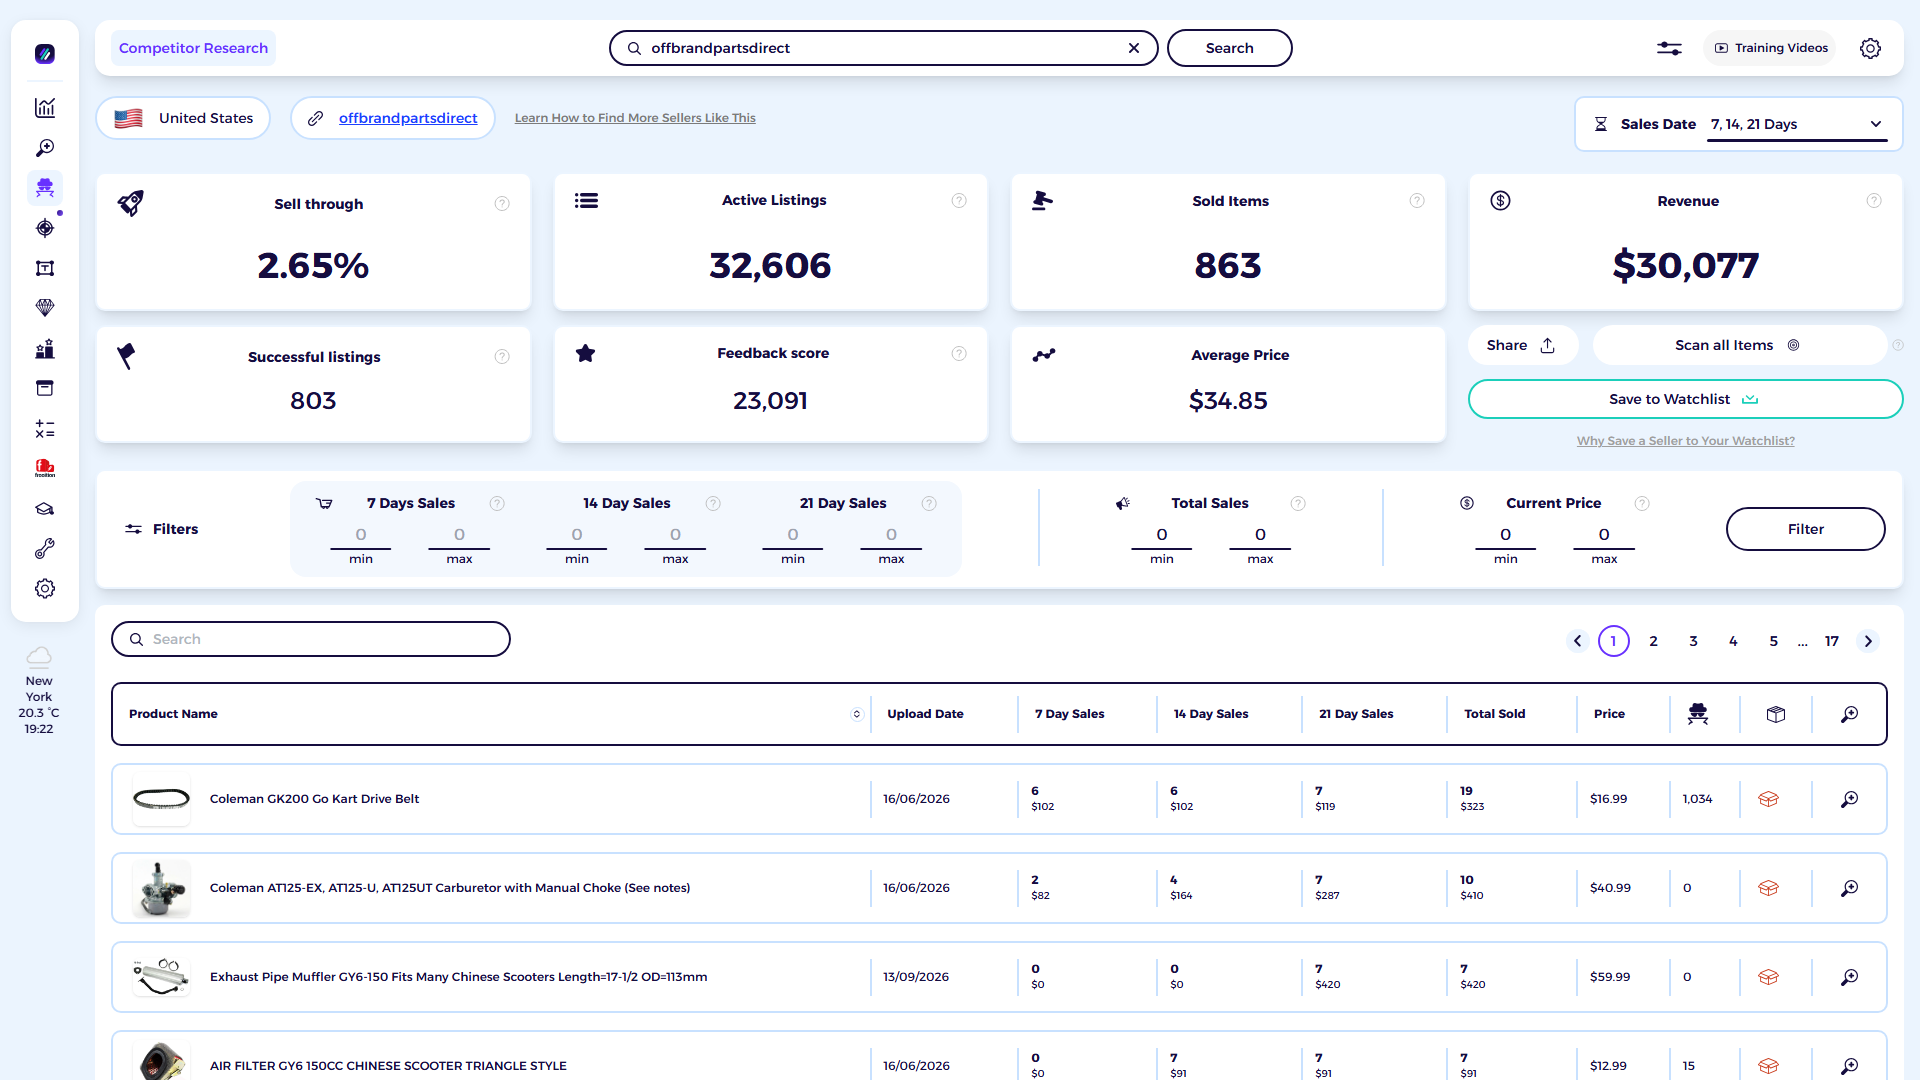Go to page 17 of results

pos(1832,641)
